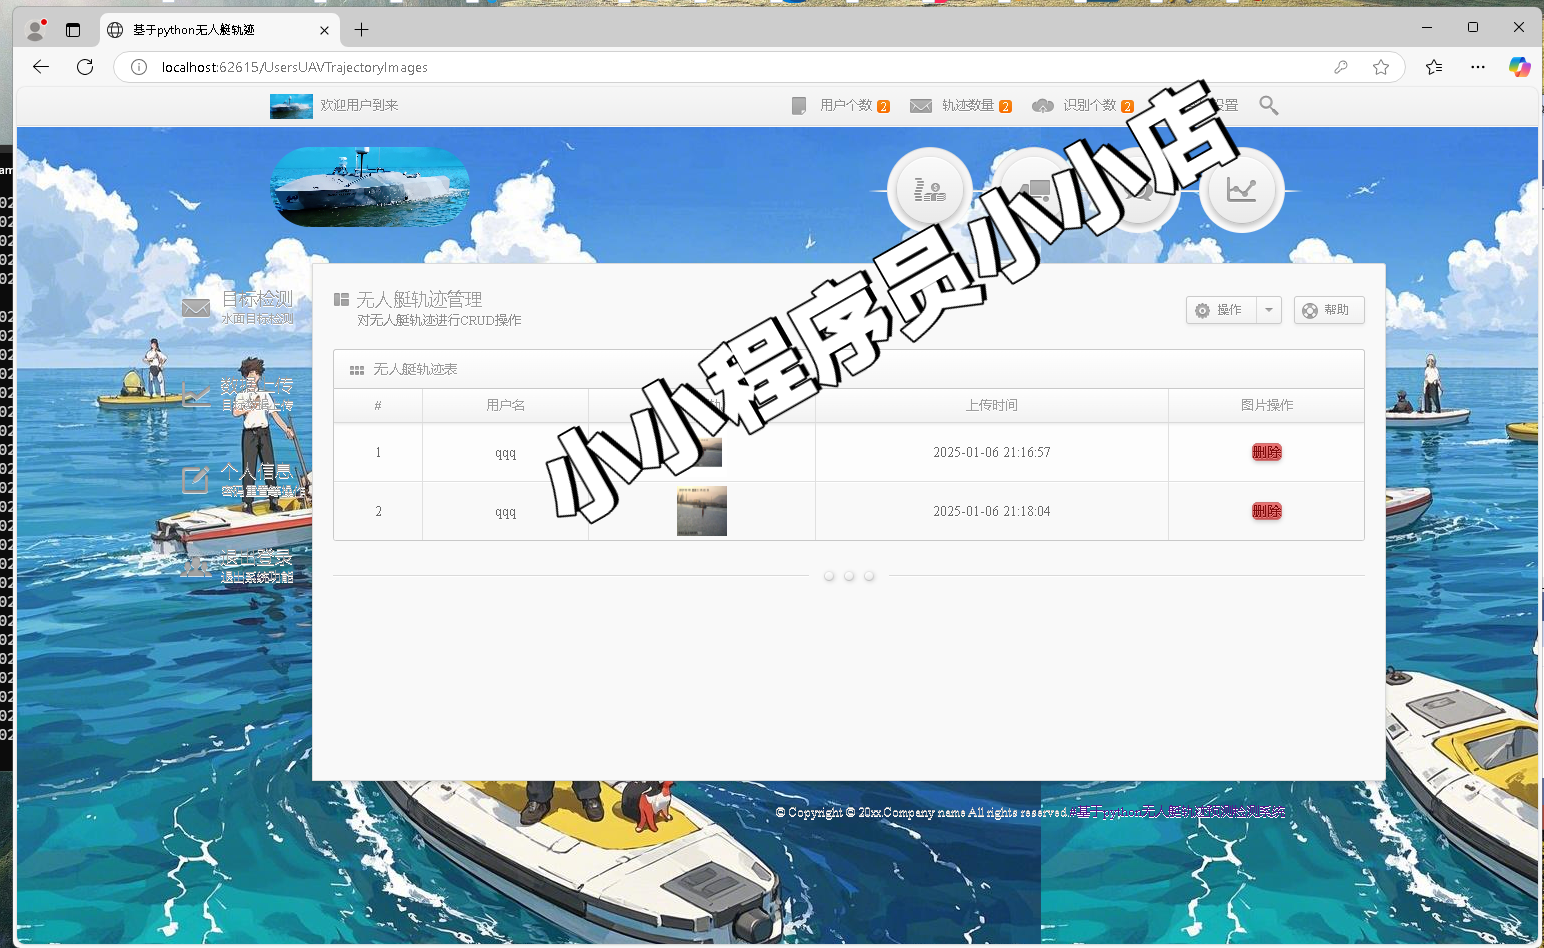
Task: Click the 2025-01-06 21:18:04 cell
Action: point(992,511)
